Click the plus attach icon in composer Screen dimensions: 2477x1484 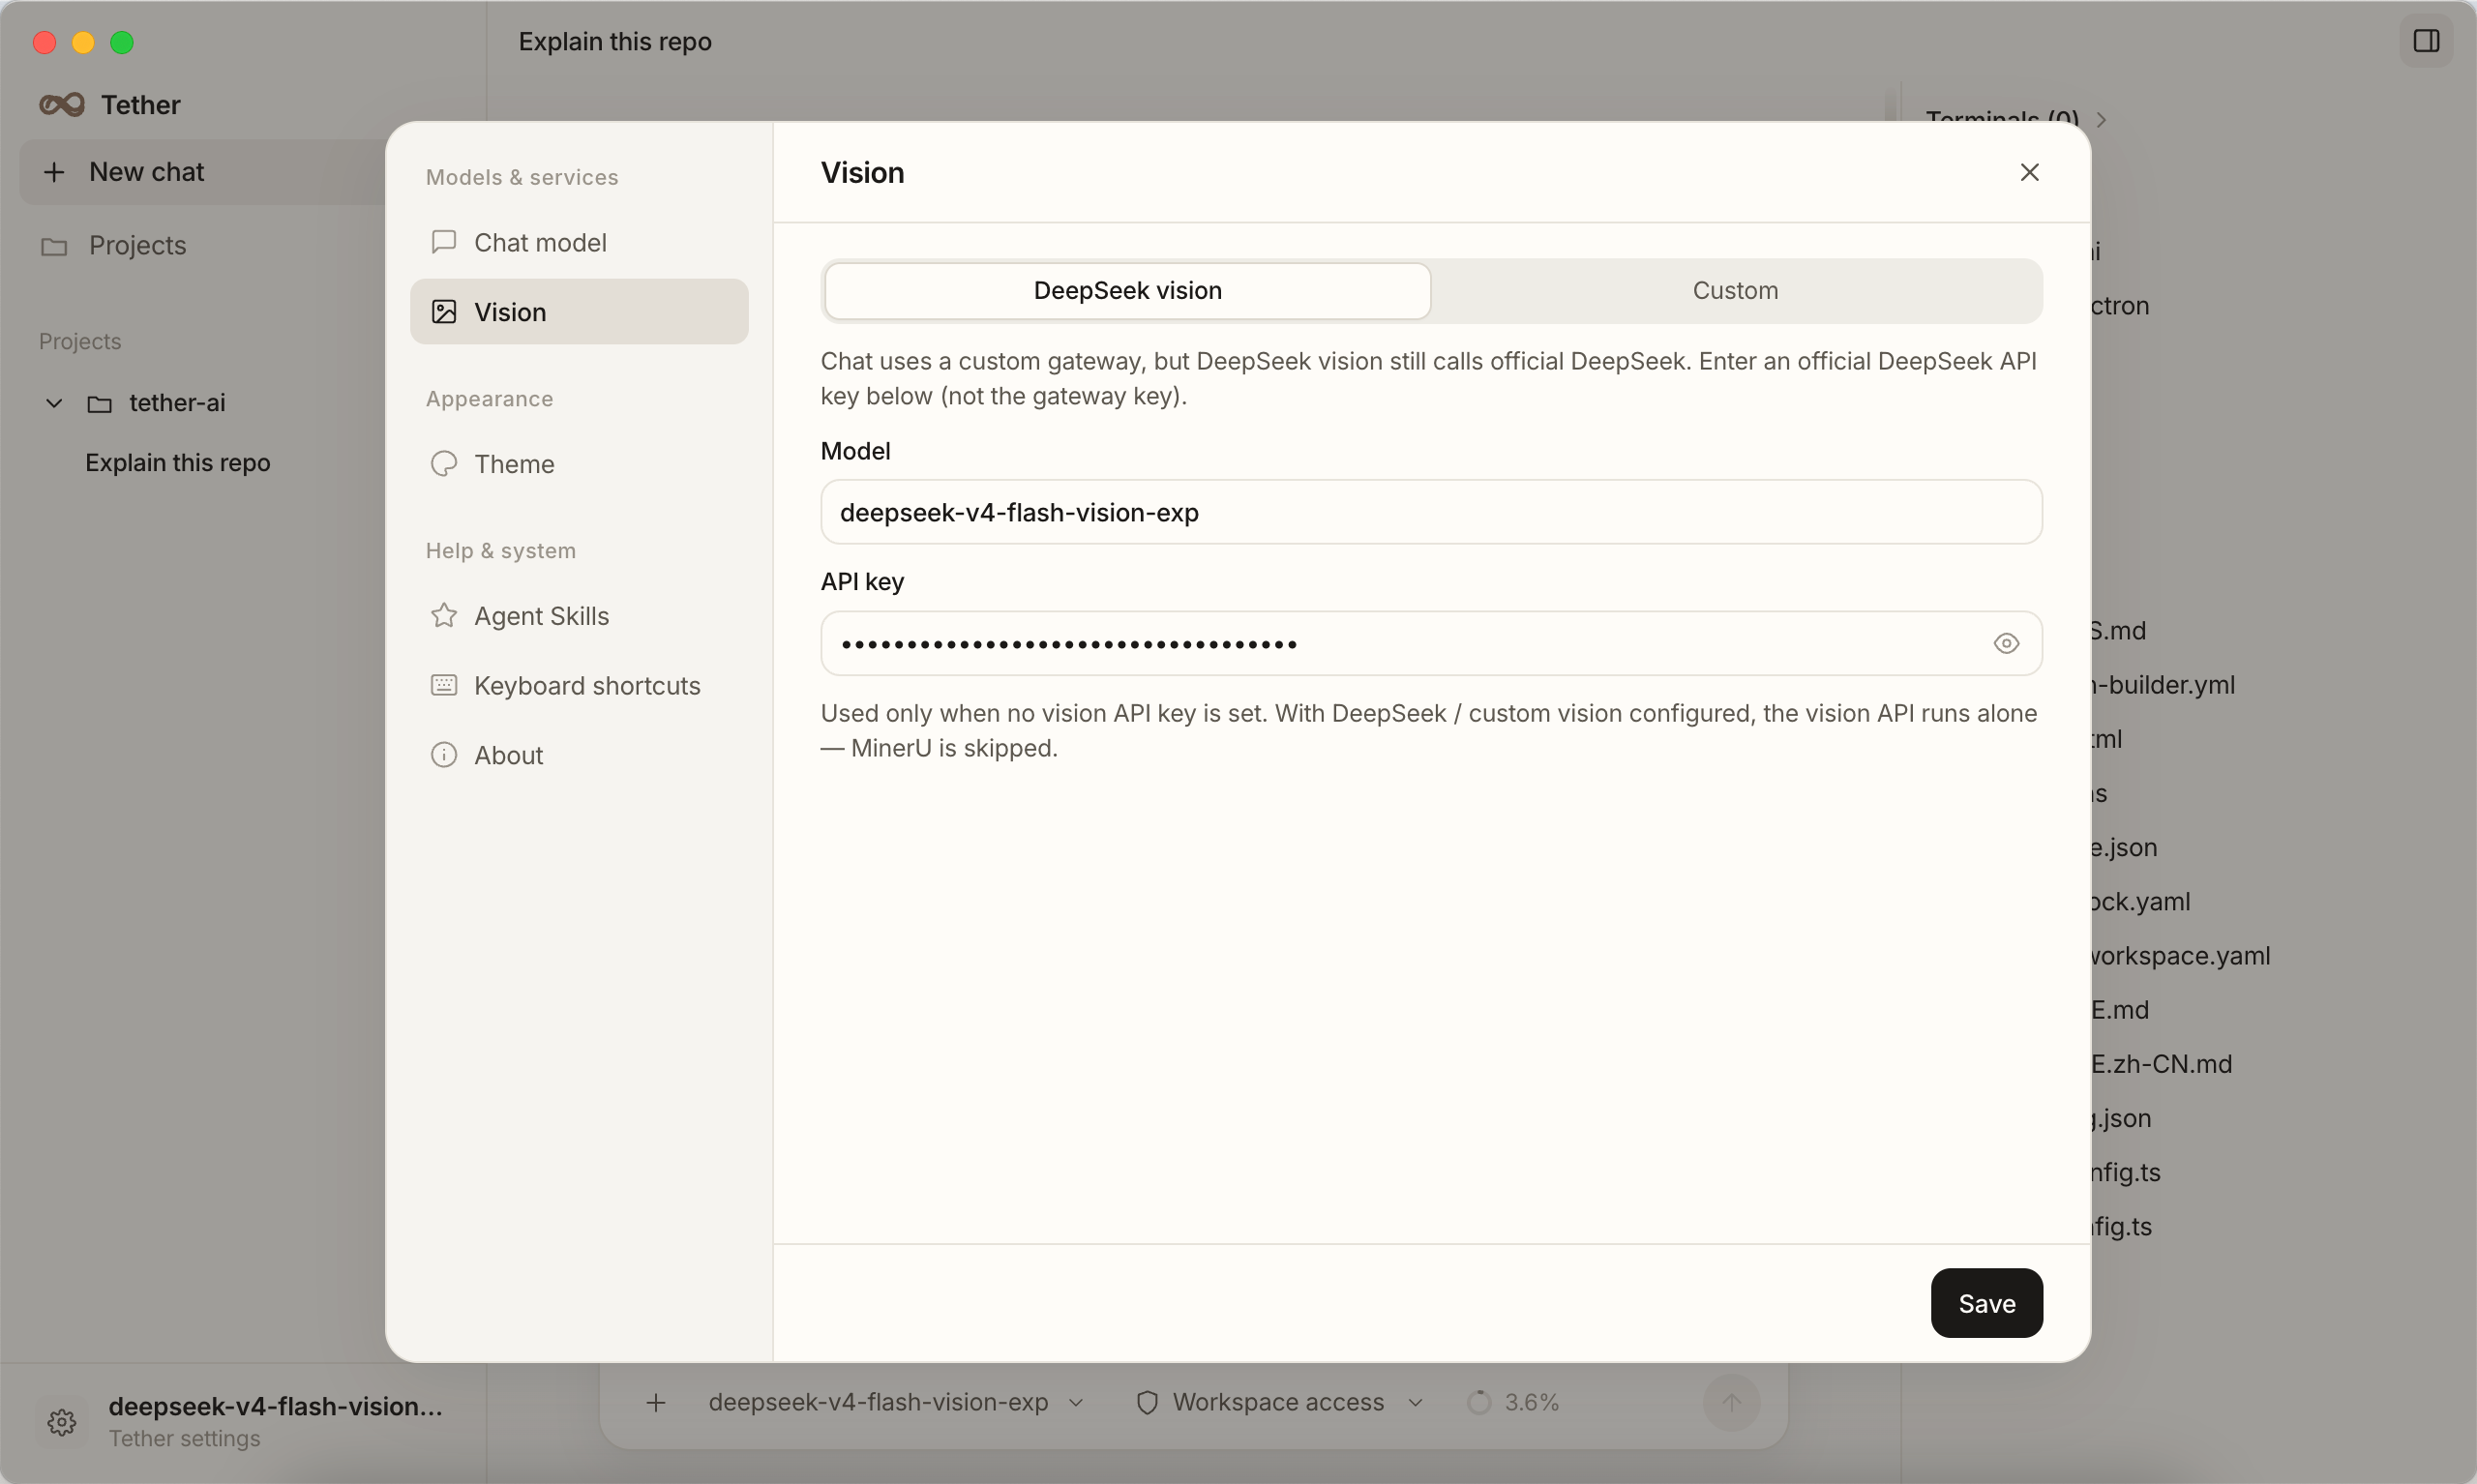coord(656,1403)
